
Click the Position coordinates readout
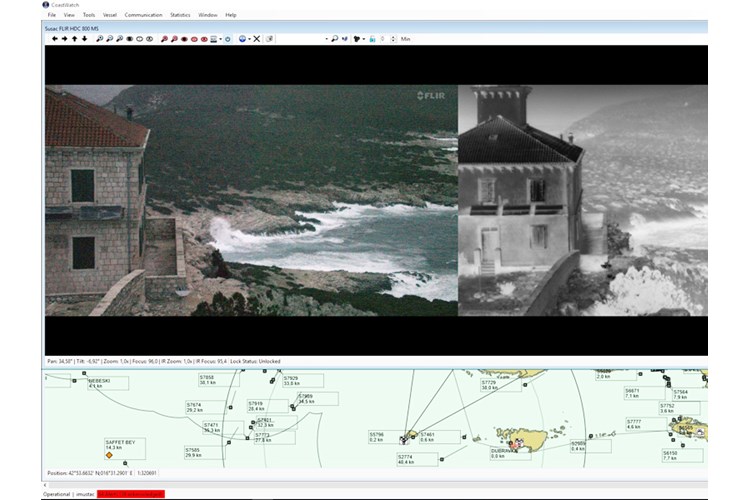90,473
